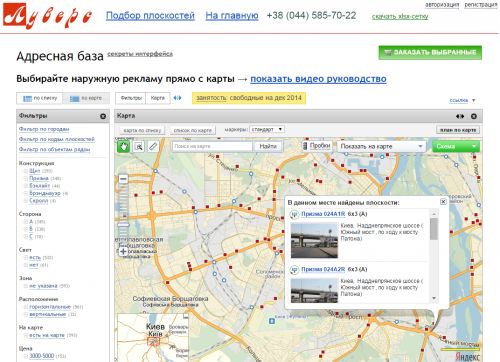Image resolution: width=500 pixels, height=362 pixels.
Task: Close the found surfaces popup balloon
Action: [443, 202]
